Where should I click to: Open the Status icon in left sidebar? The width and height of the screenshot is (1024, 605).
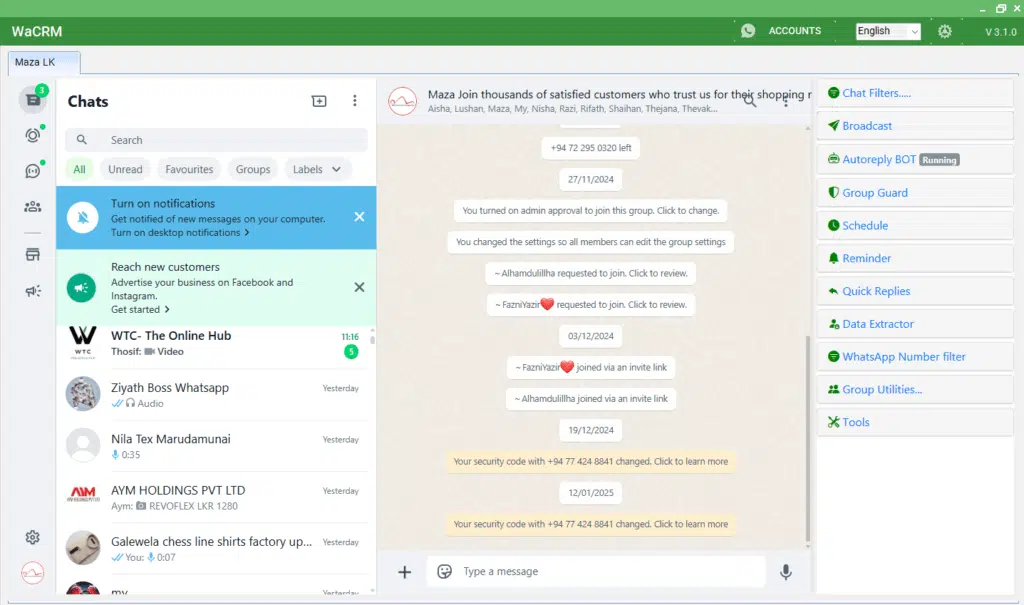[x=32, y=135]
